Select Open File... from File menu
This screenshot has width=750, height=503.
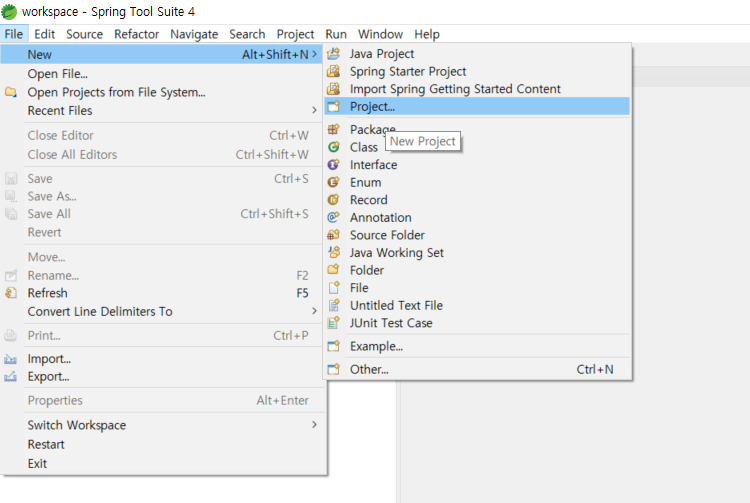(162, 74)
